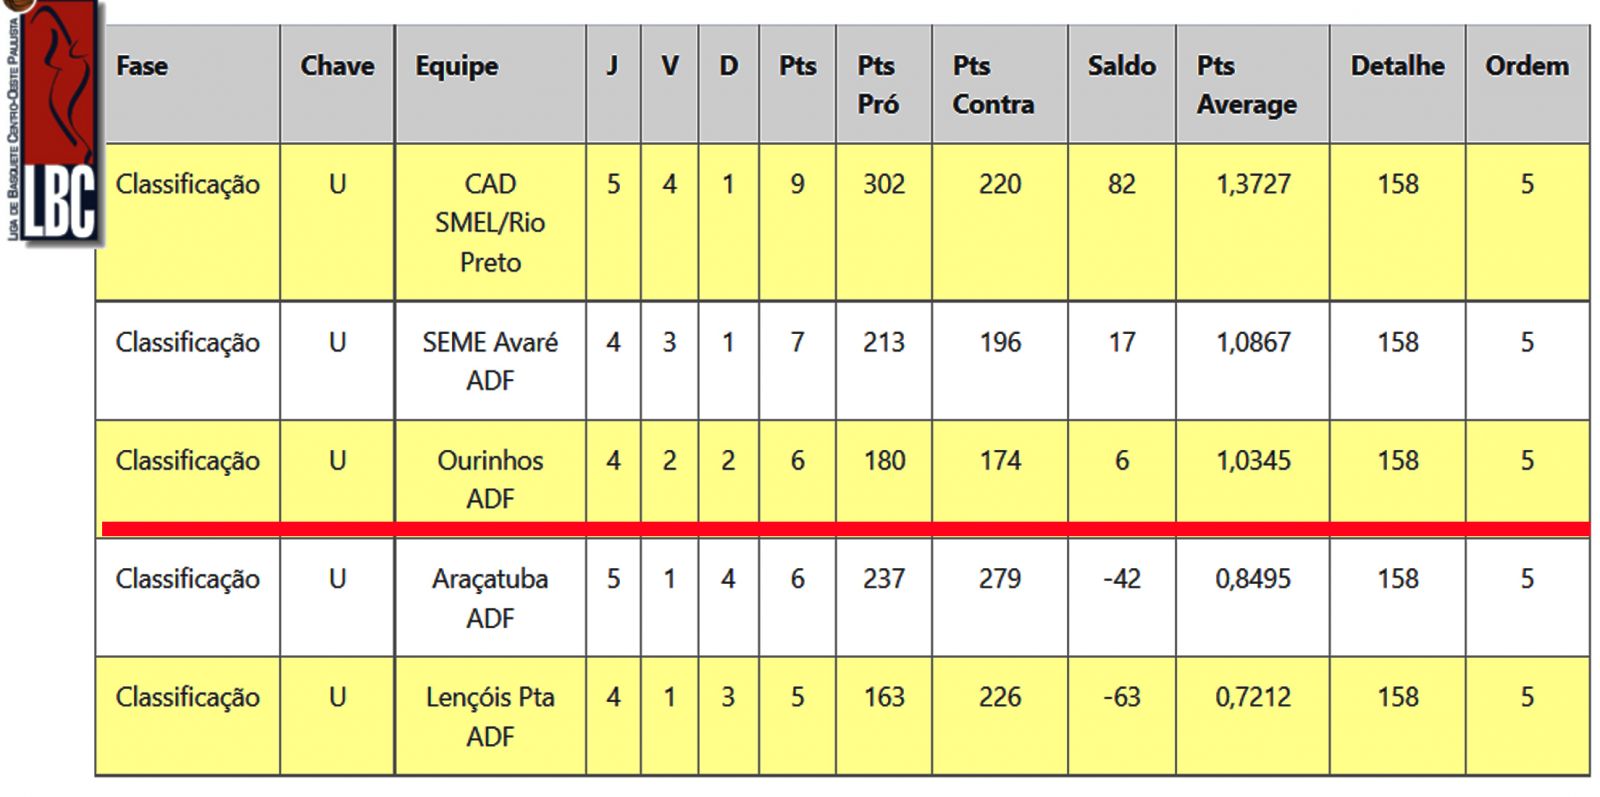
Task: Select Lençóis Pta ADF team cell
Action: click(x=490, y=716)
